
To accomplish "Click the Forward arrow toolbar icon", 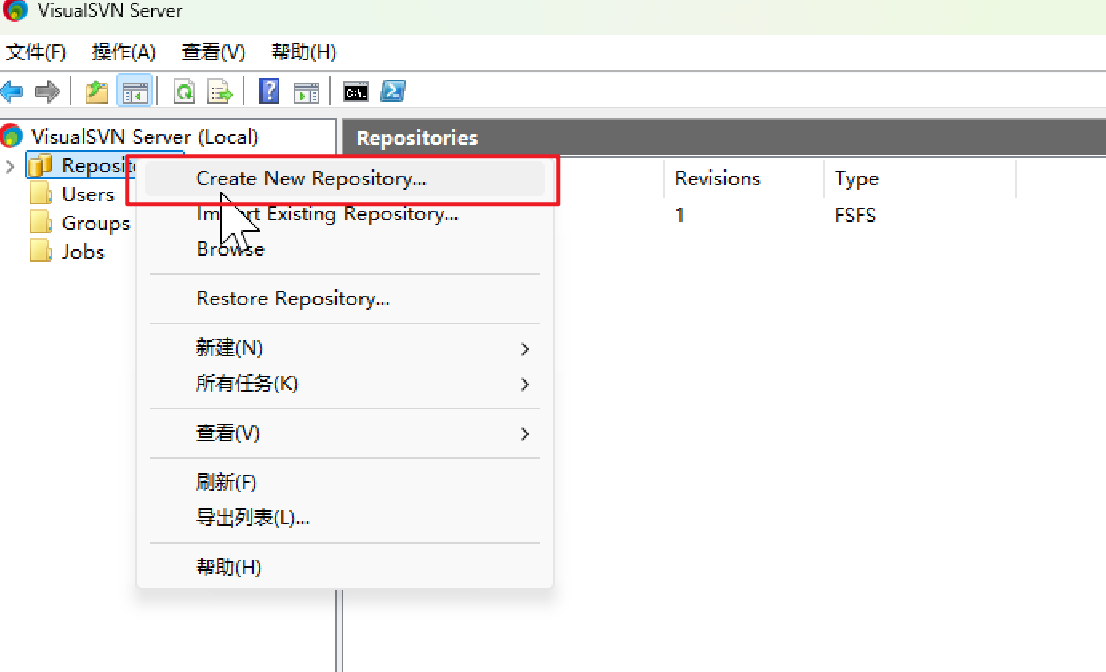I will (x=46, y=92).
